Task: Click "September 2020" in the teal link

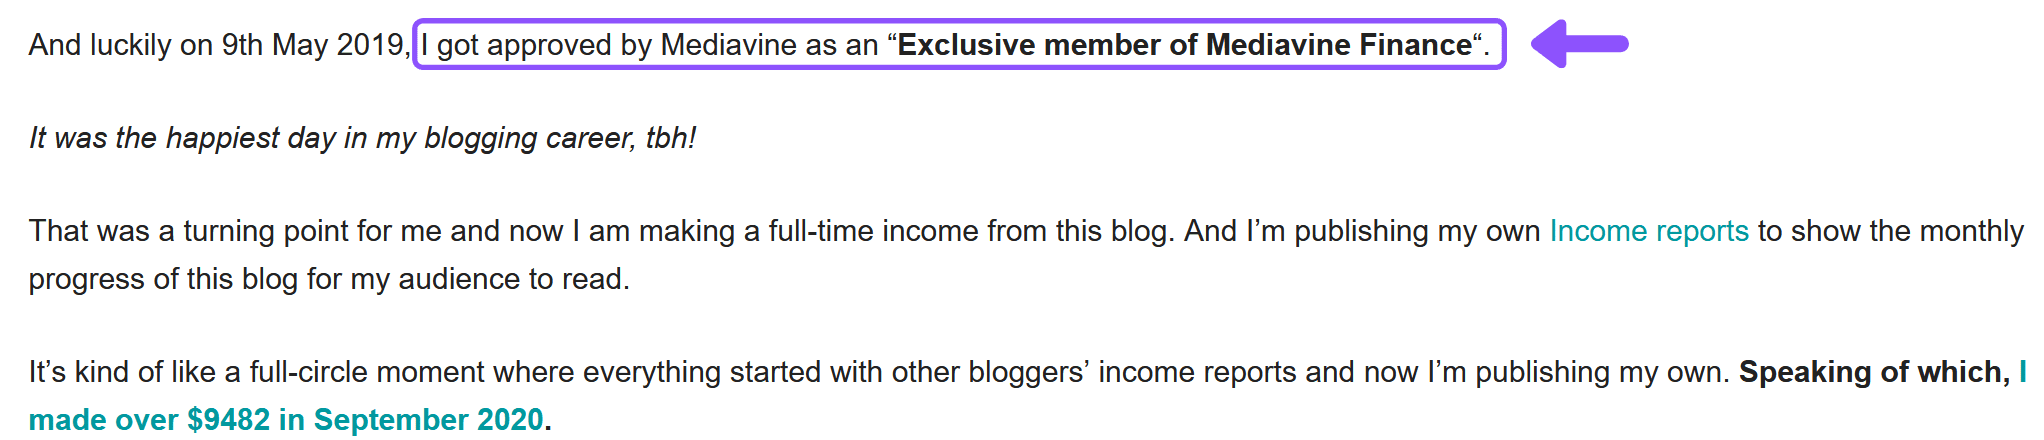Action: [x=428, y=419]
